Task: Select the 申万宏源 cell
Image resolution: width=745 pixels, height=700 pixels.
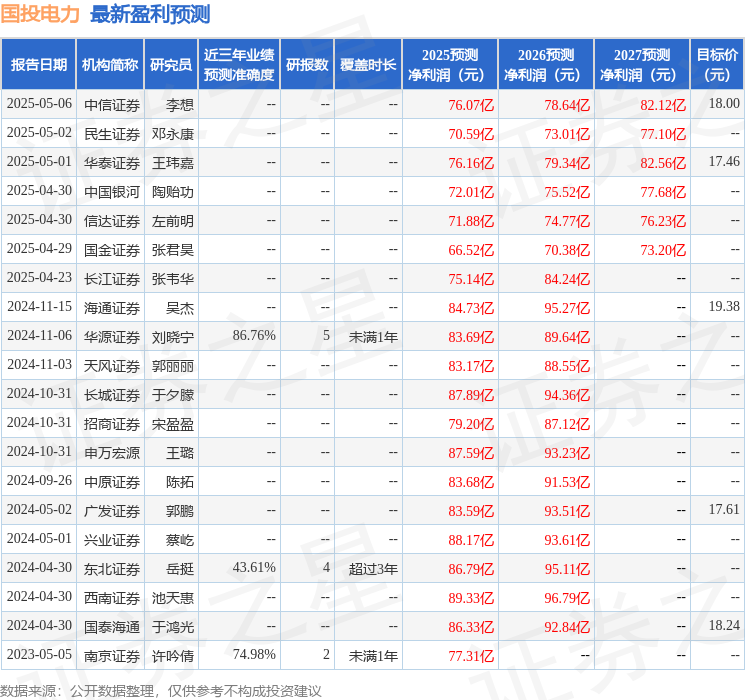Action: (x=112, y=453)
